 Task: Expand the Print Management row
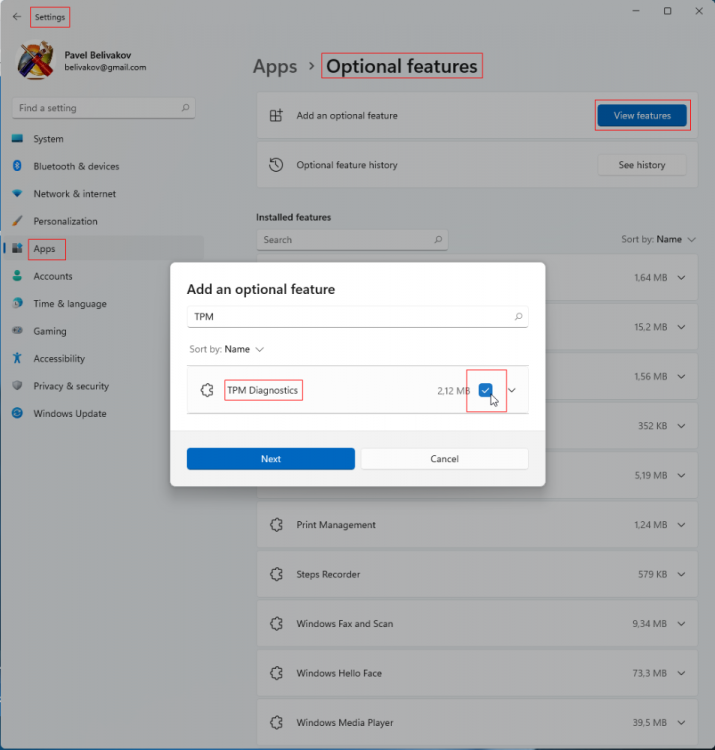[682, 525]
